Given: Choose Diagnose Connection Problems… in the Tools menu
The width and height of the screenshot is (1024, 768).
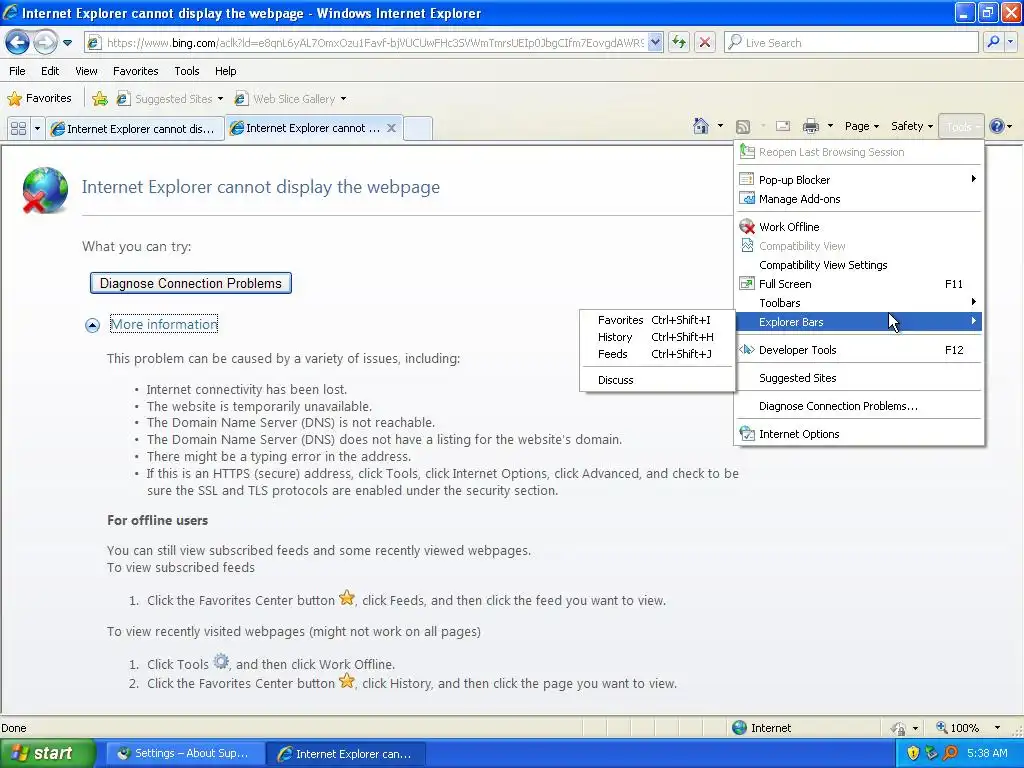Looking at the screenshot, I should 859,406.
